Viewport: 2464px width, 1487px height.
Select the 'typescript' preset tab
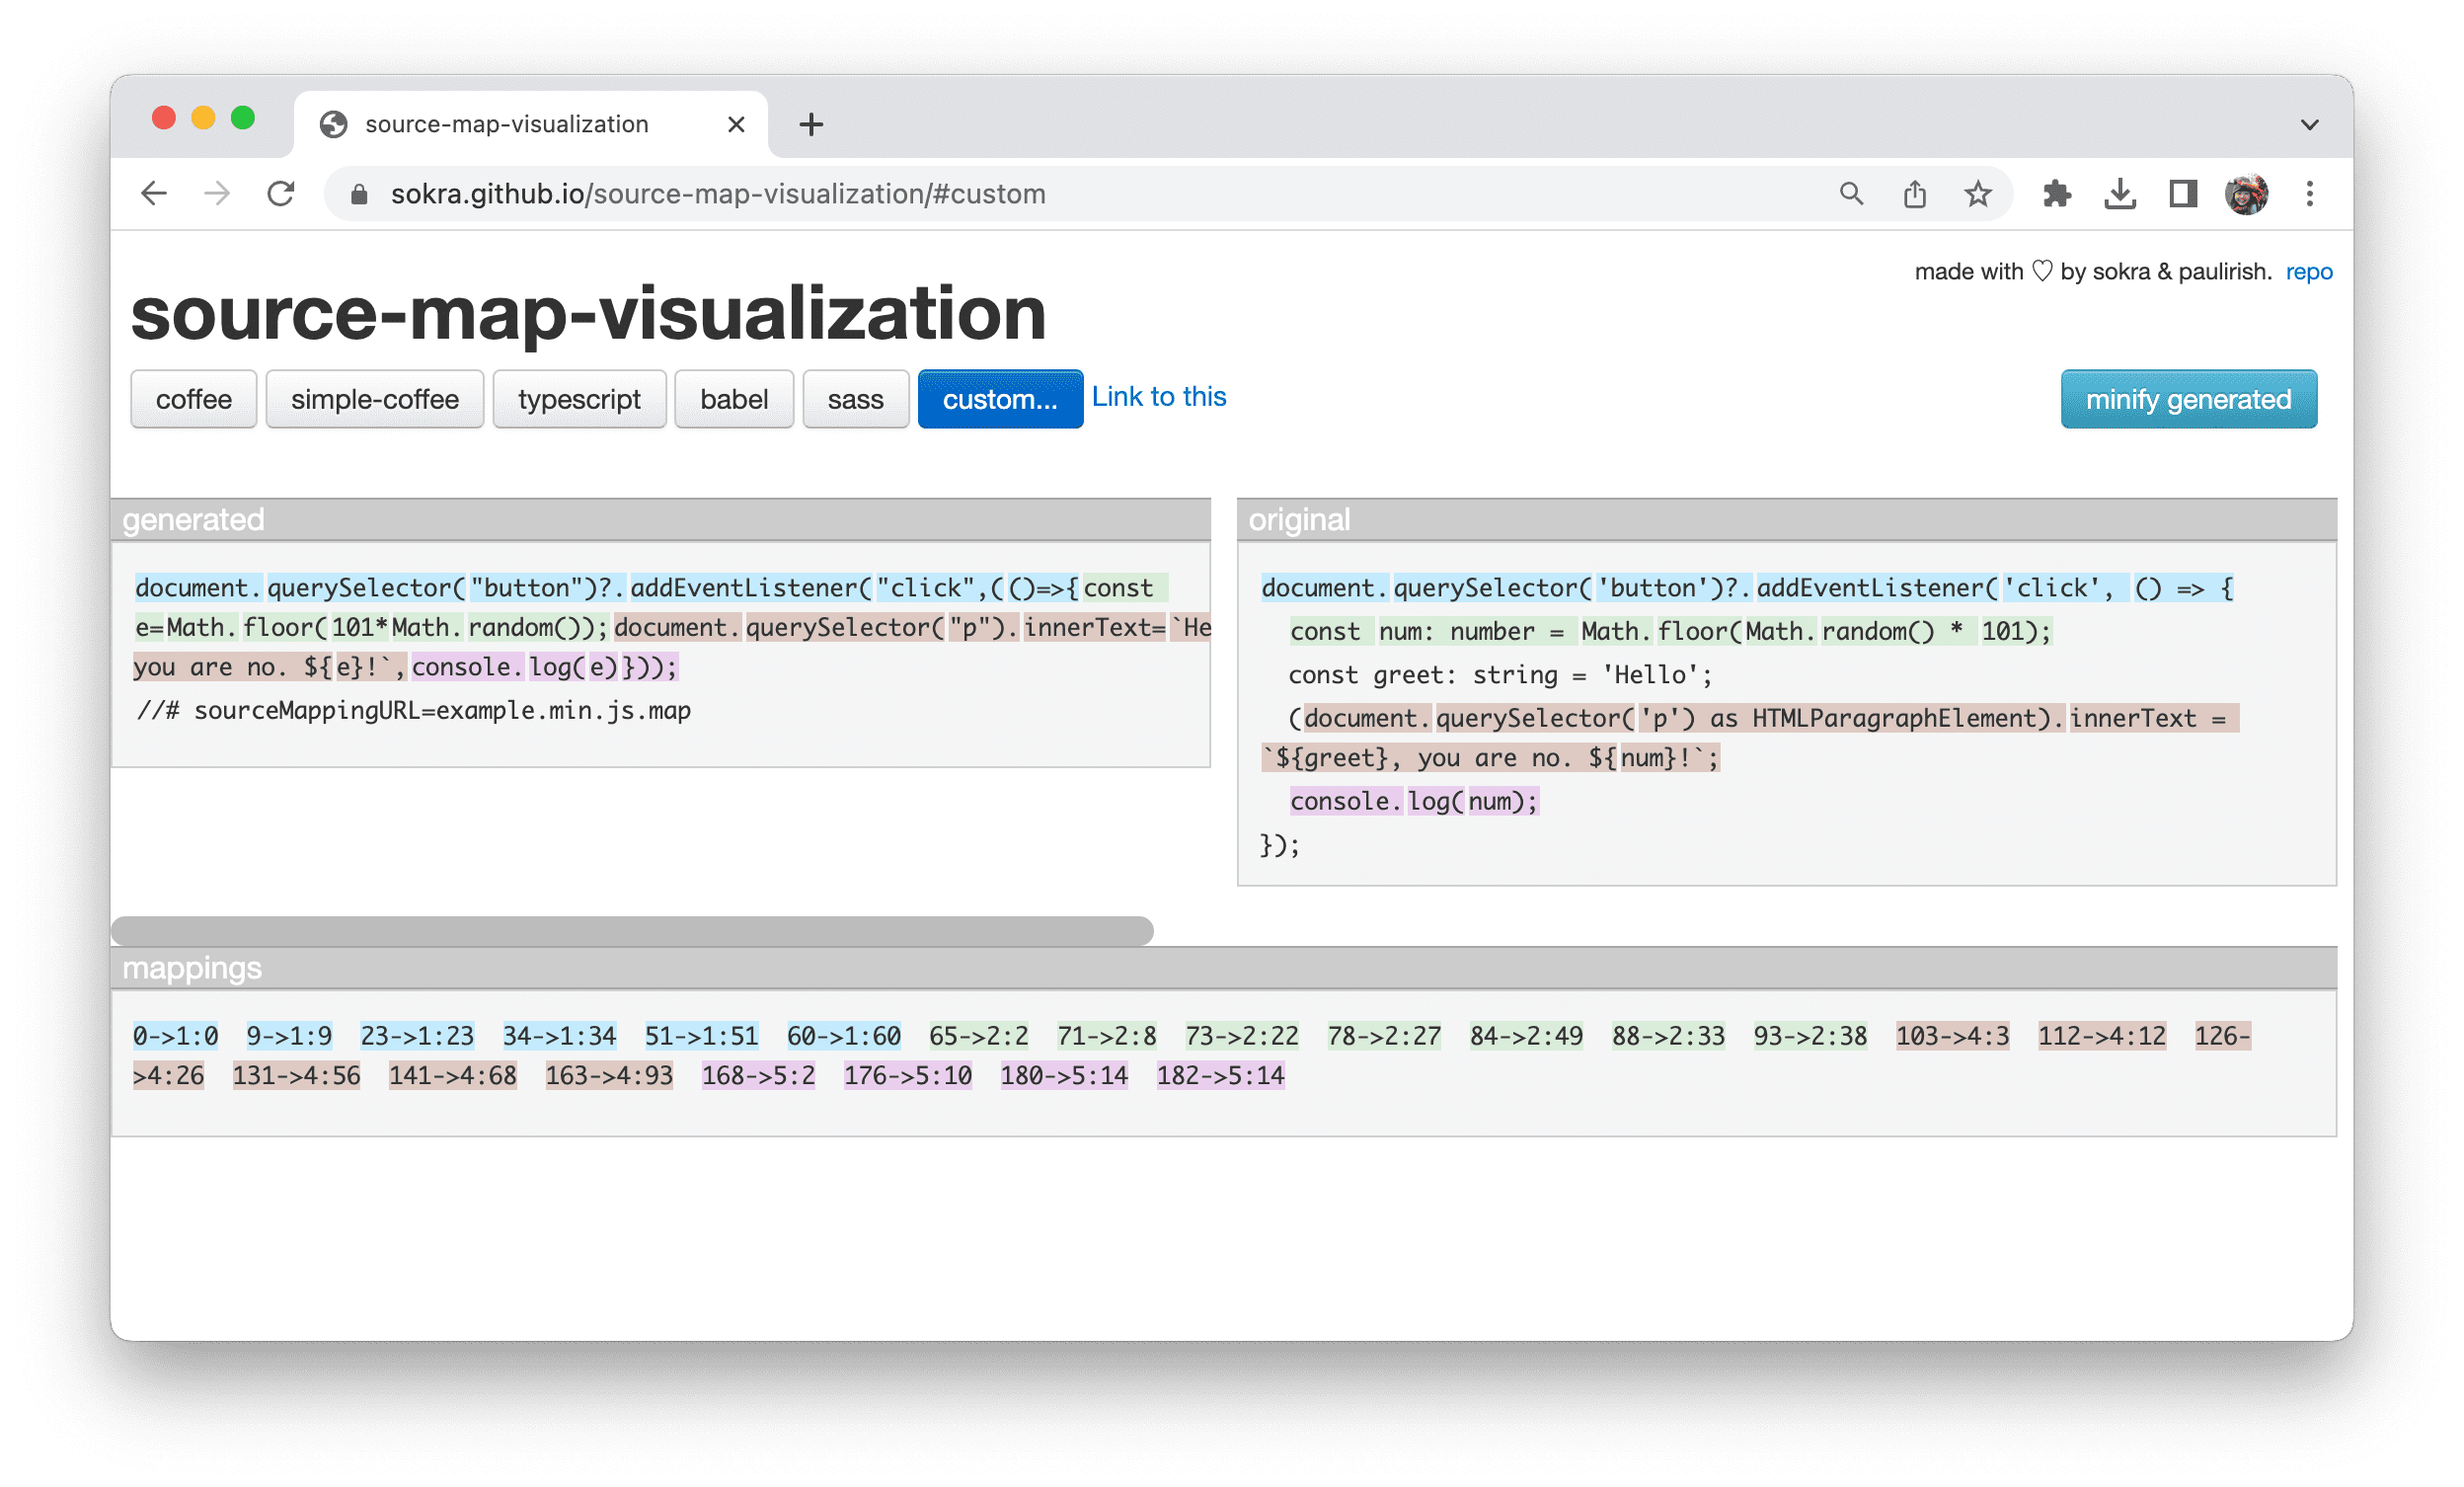click(x=579, y=400)
